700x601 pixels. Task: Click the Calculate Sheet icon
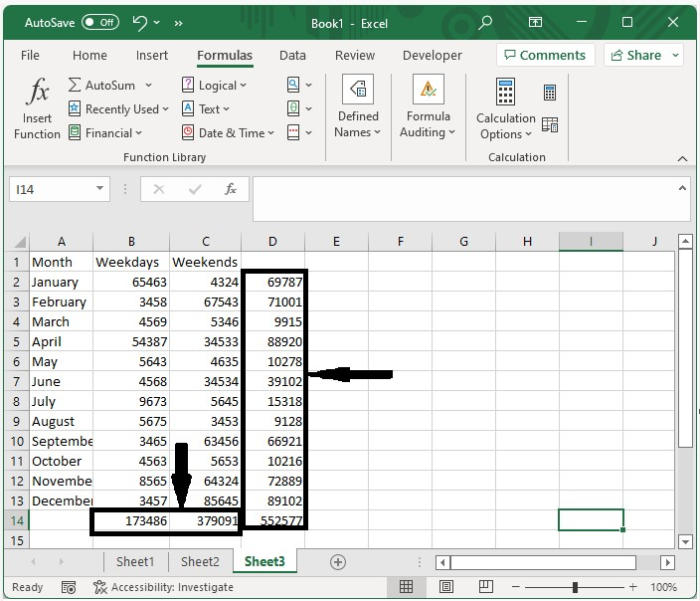[x=550, y=125]
